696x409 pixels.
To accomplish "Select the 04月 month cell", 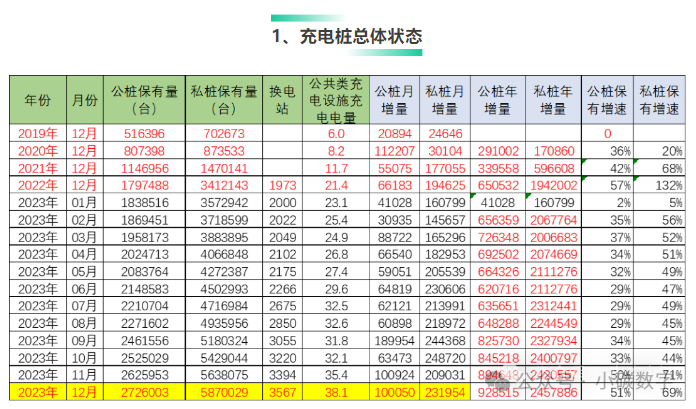I will [85, 254].
